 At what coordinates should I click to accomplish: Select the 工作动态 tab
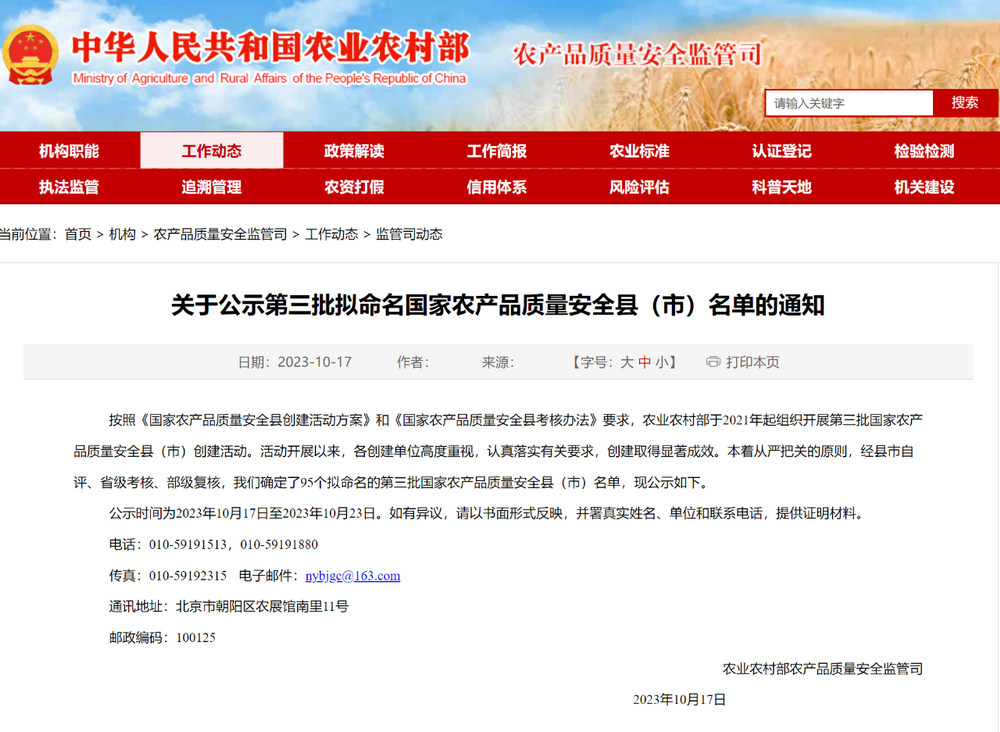click(212, 151)
